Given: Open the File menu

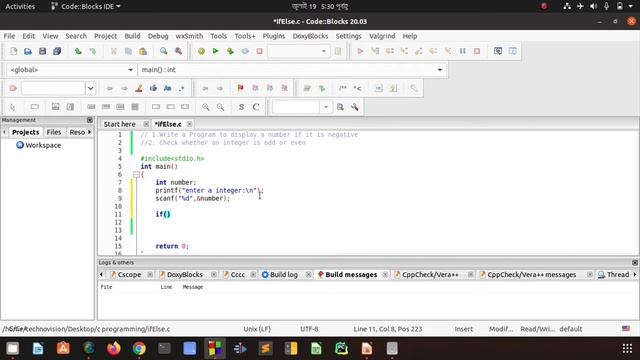Looking at the screenshot, I should coord(9,36).
